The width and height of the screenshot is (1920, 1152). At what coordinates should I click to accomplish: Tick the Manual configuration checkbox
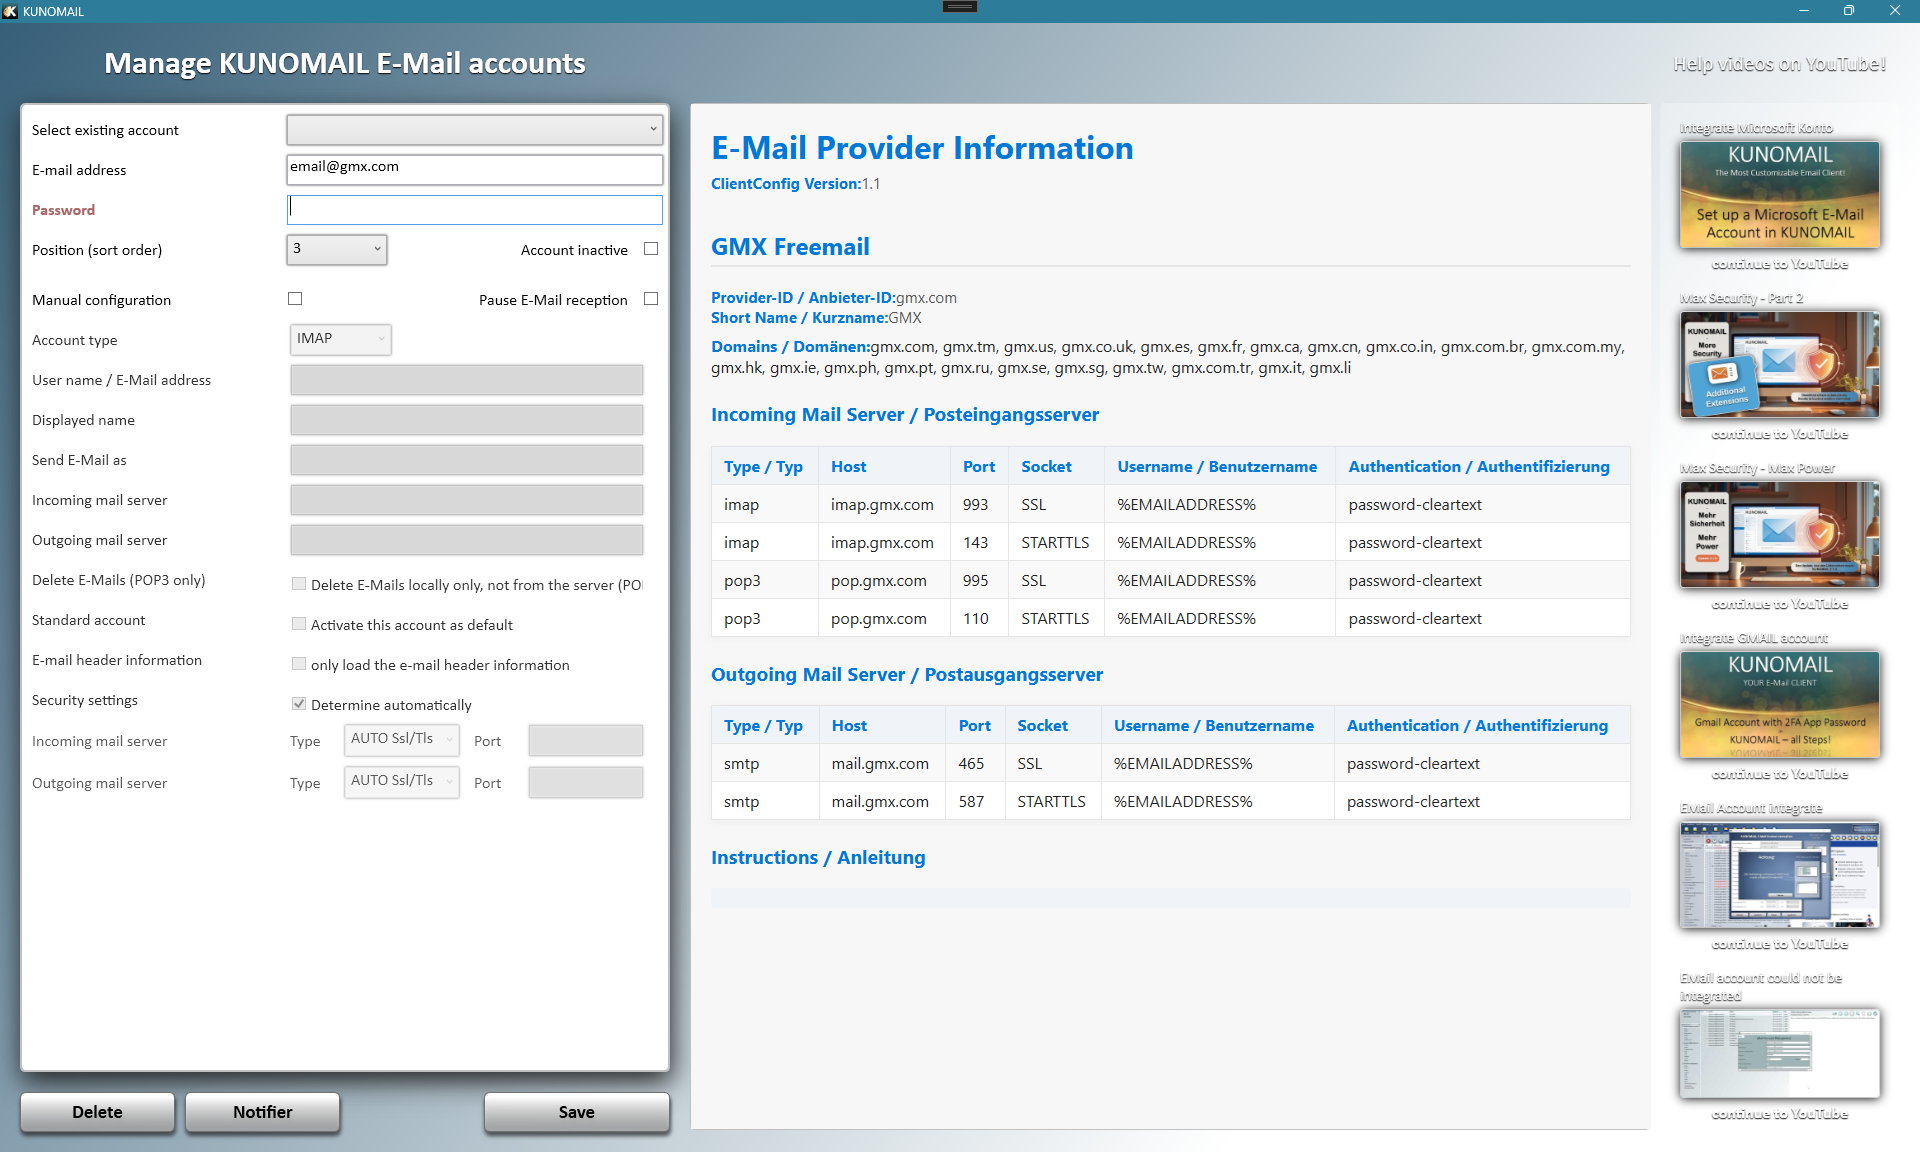point(295,299)
